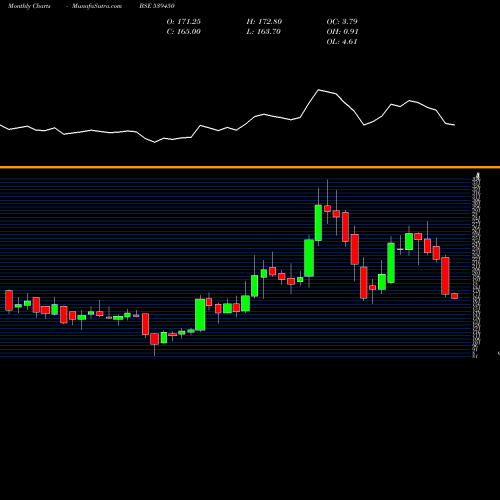This screenshot has height=500, width=500.
Task: Select the 'Monthly Charts' title text
Action: tap(29, 6)
